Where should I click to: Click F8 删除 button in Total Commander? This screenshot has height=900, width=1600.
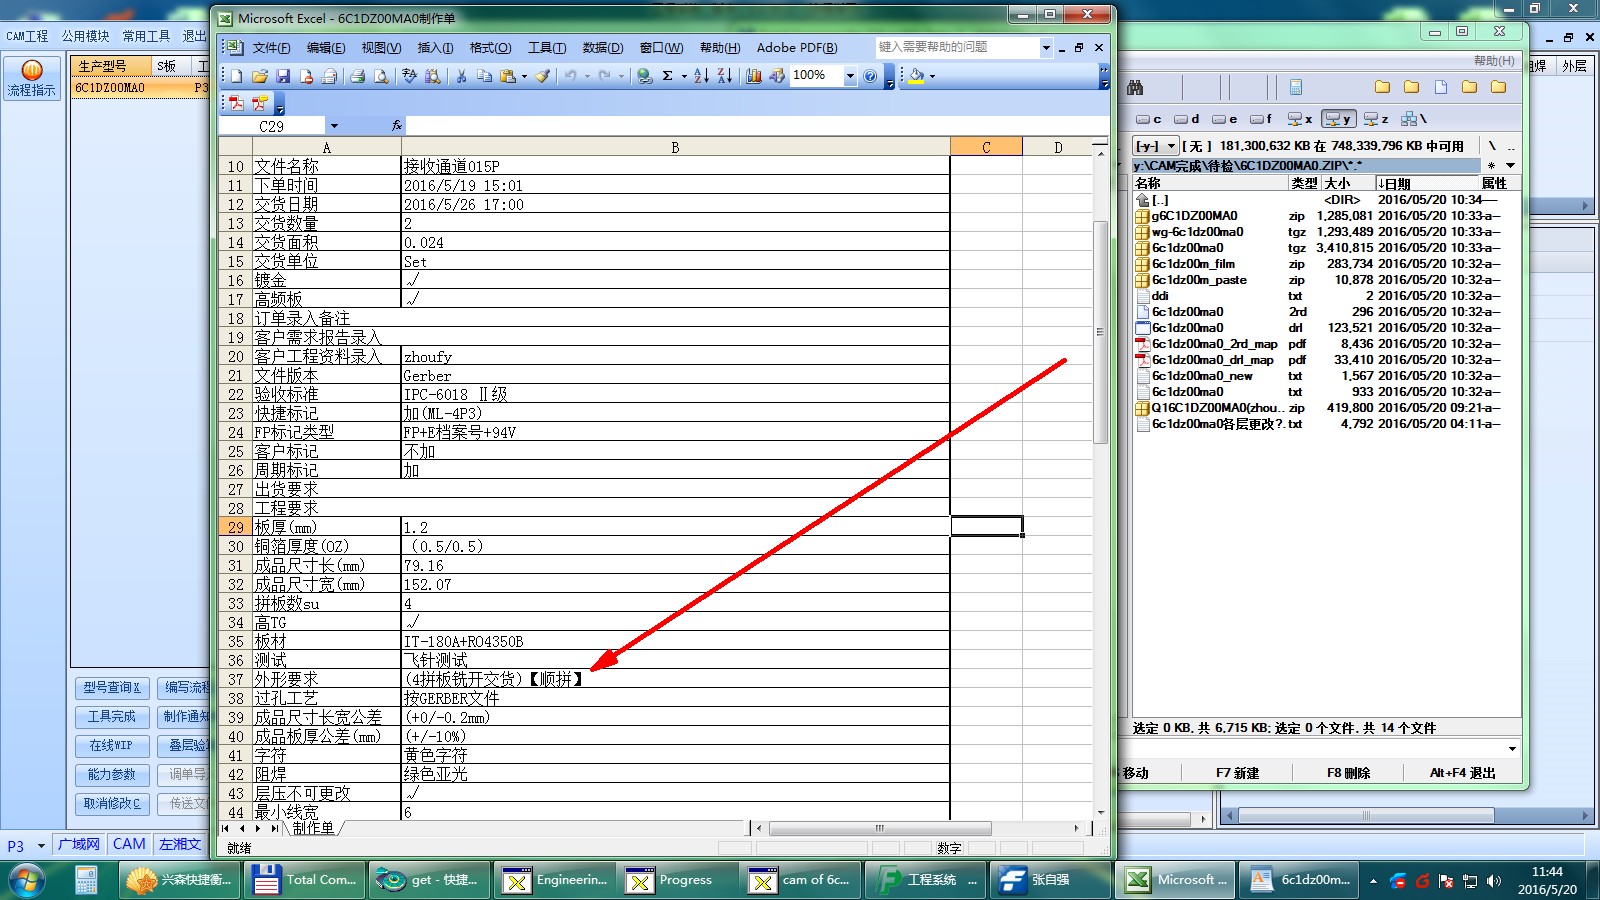coord(1348,773)
